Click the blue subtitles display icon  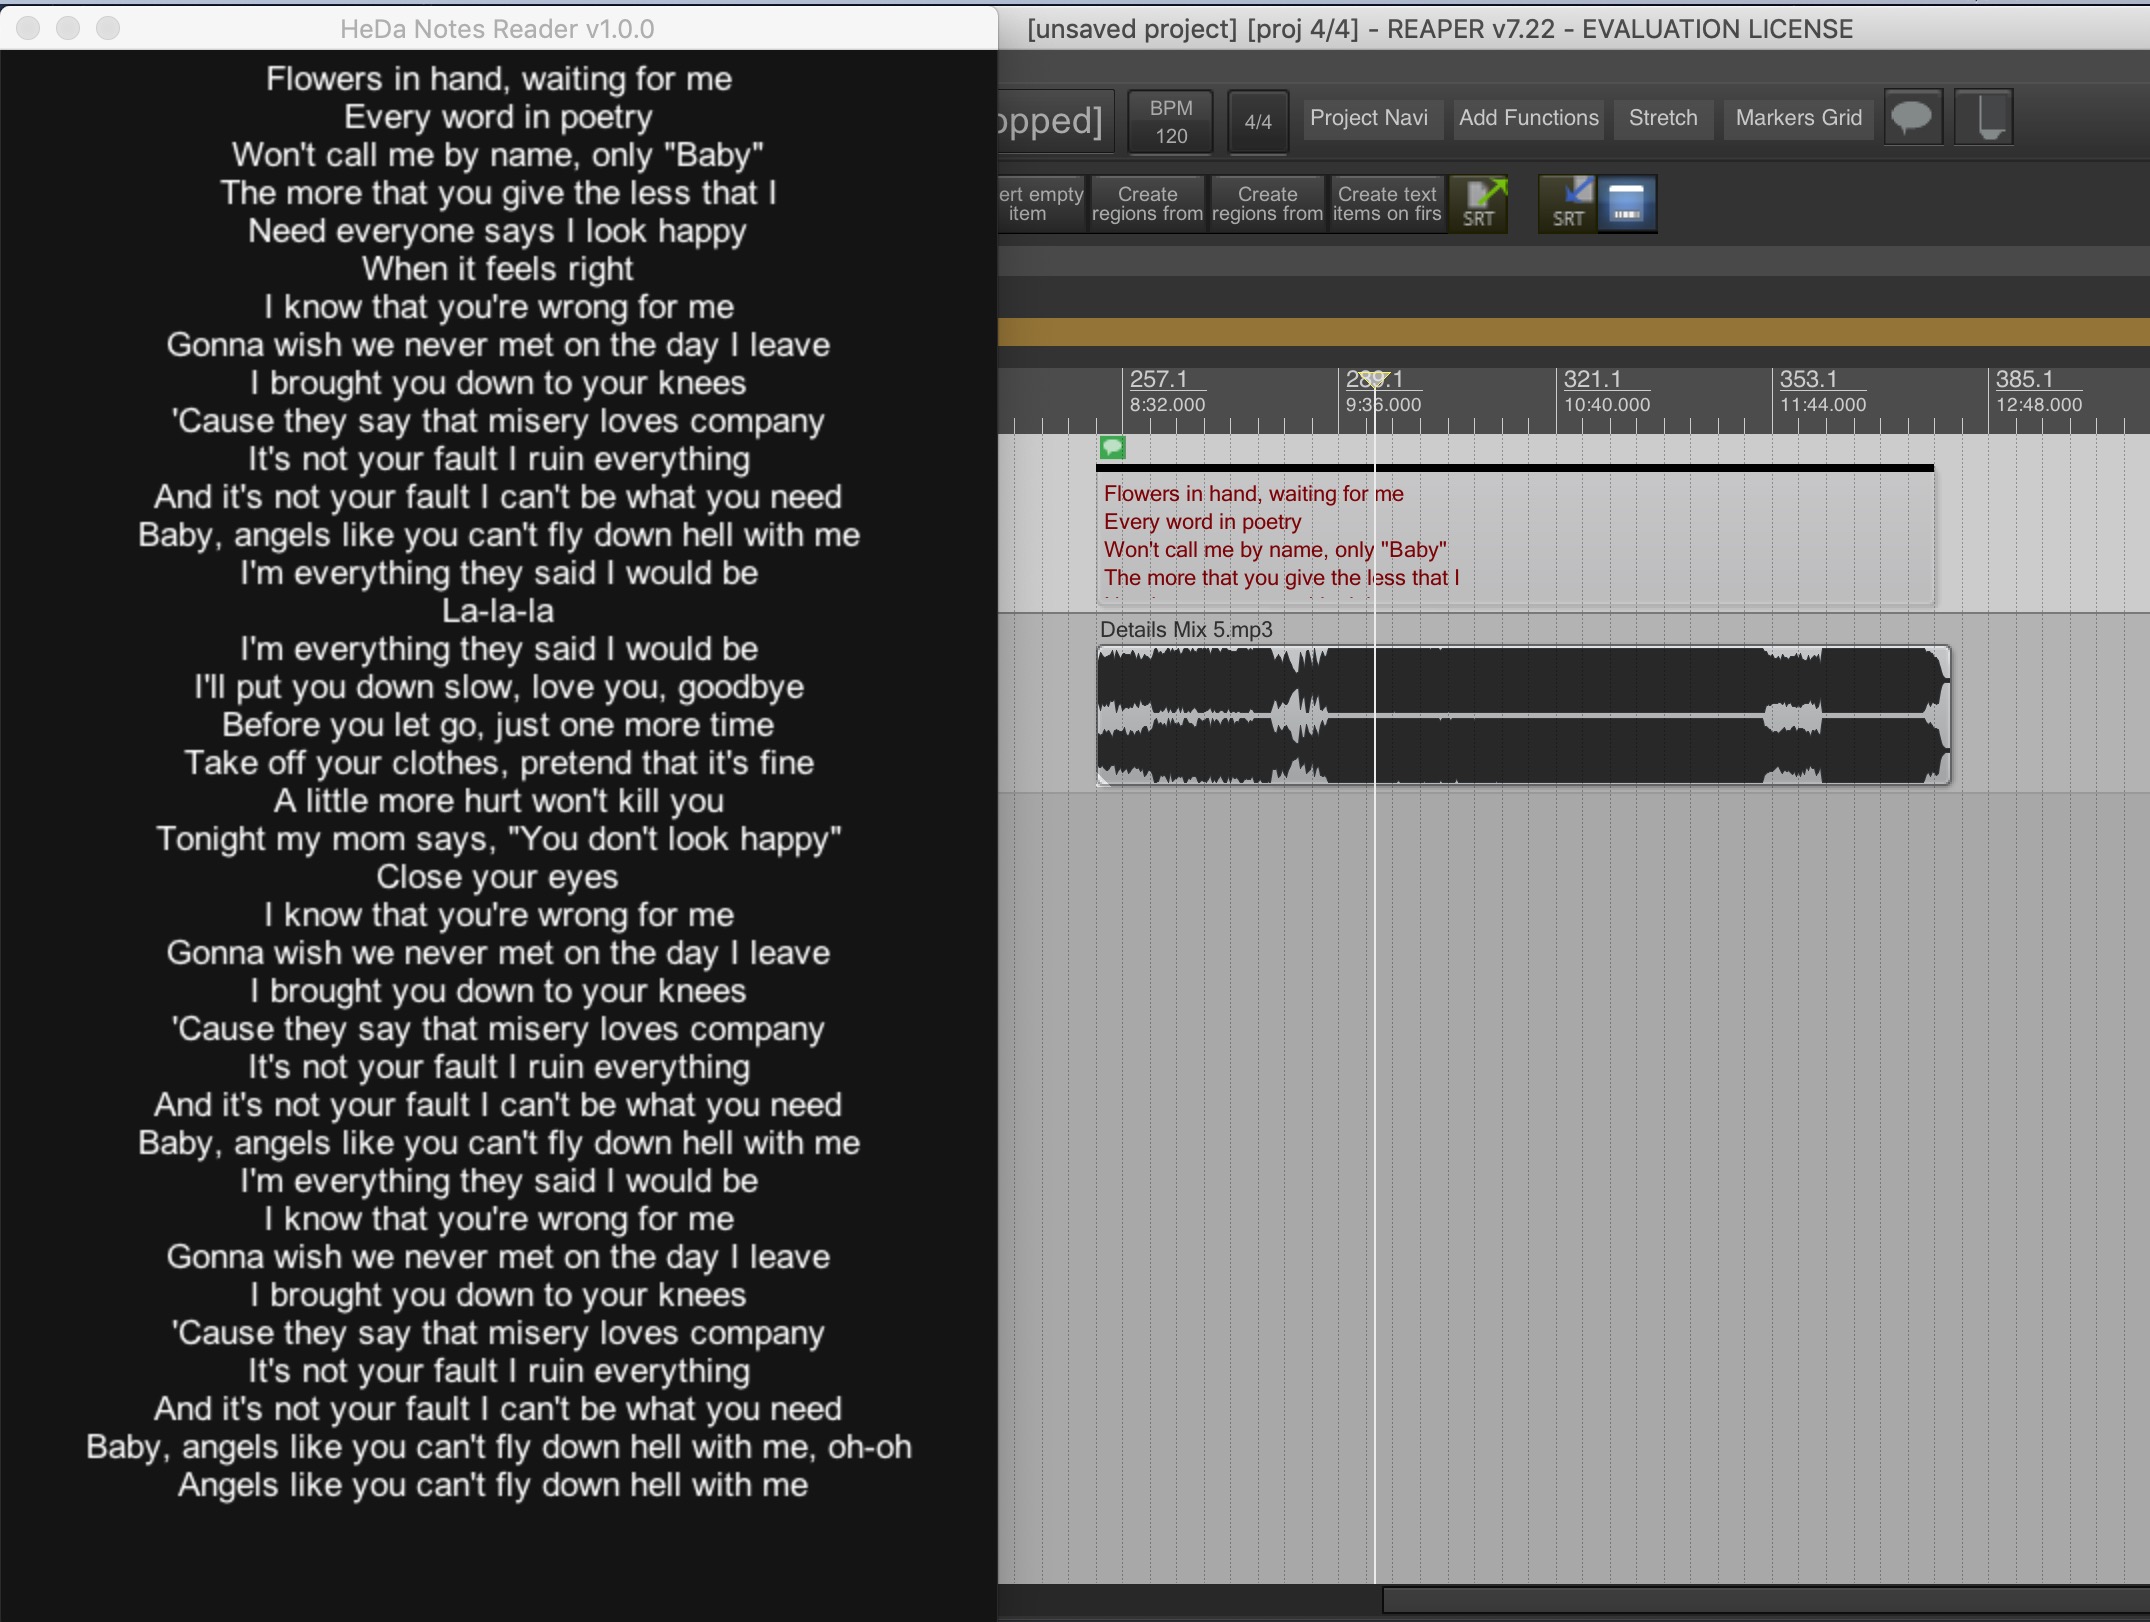[x=1627, y=204]
